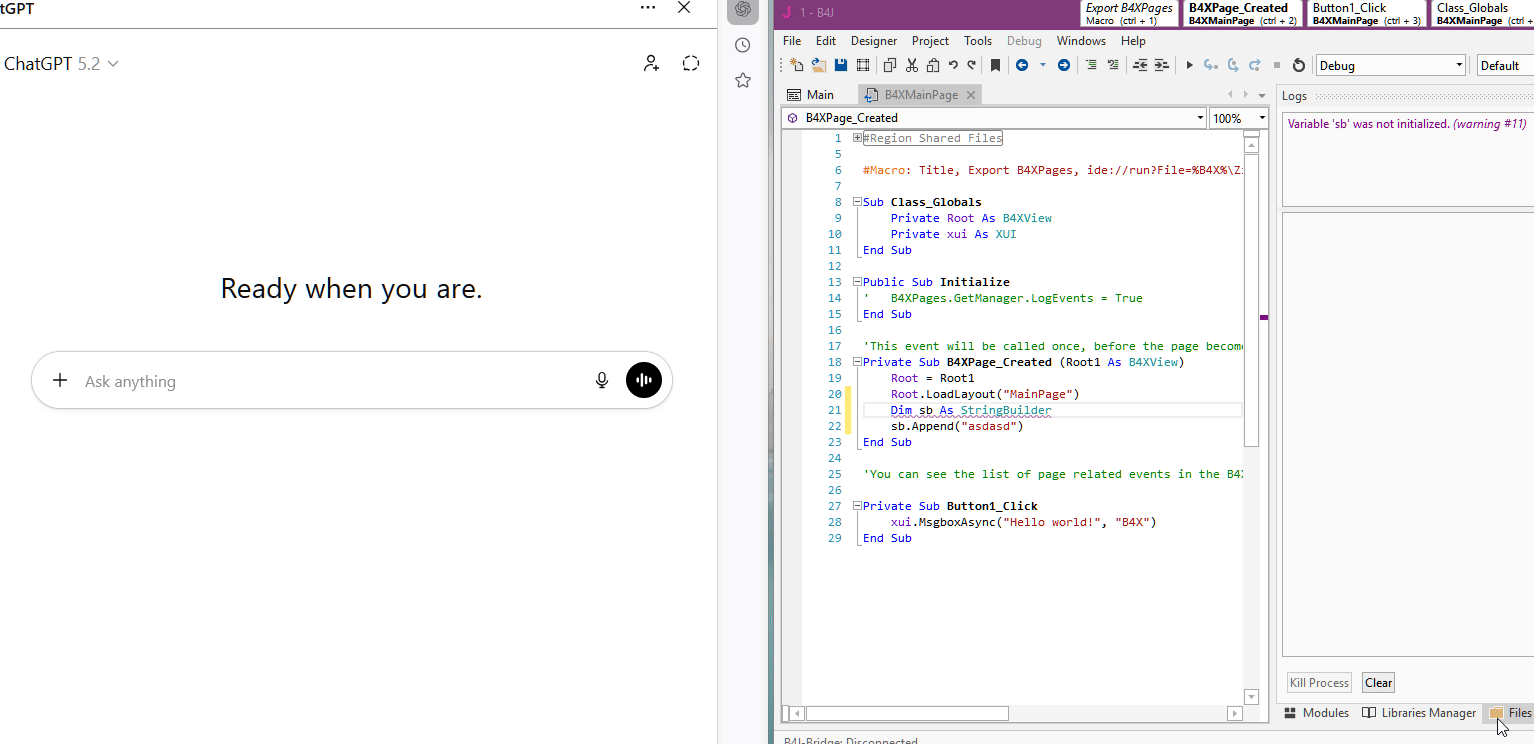The image size is (1534, 744).
Task: Switch to the Libraries Manager tab
Action: pos(1419,713)
